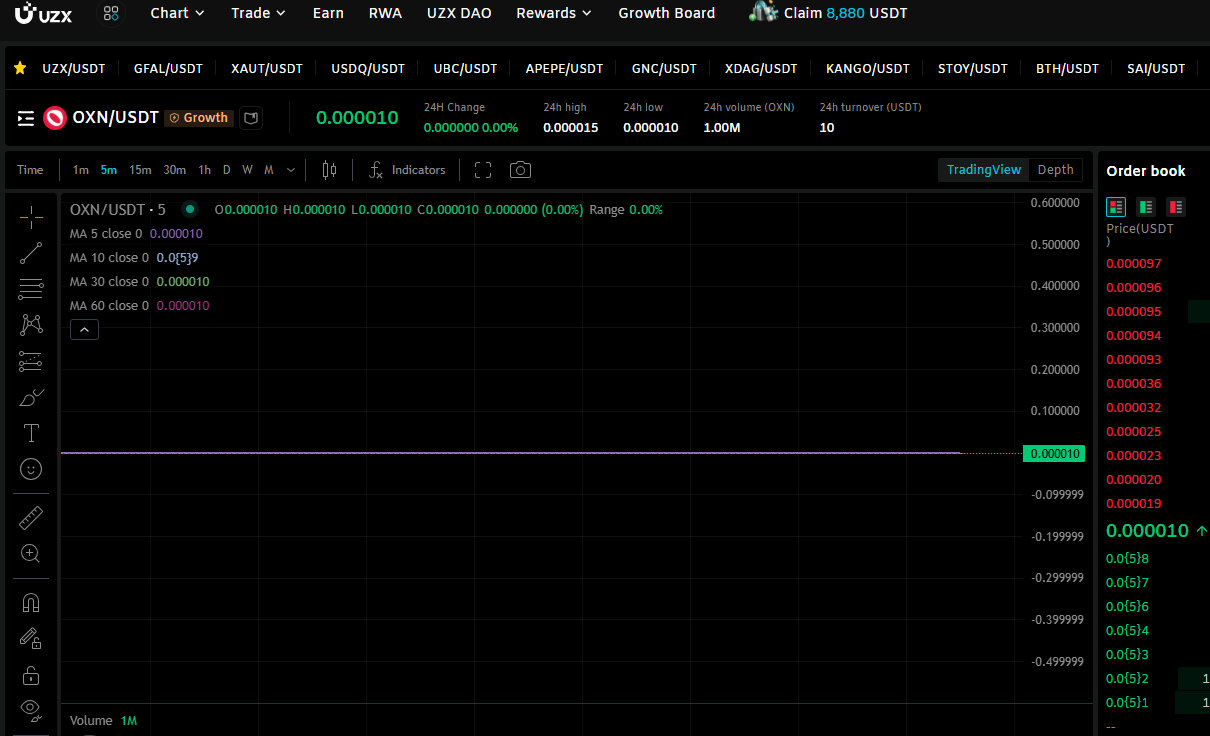Image resolution: width=1210 pixels, height=736 pixels.
Task: Toggle the lock all drawings padlock
Action: point(30,673)
